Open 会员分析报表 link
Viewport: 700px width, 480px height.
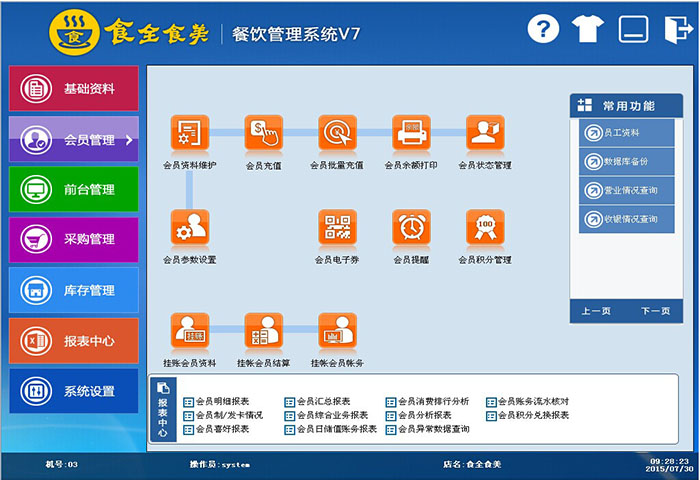[x=418, y=415]
